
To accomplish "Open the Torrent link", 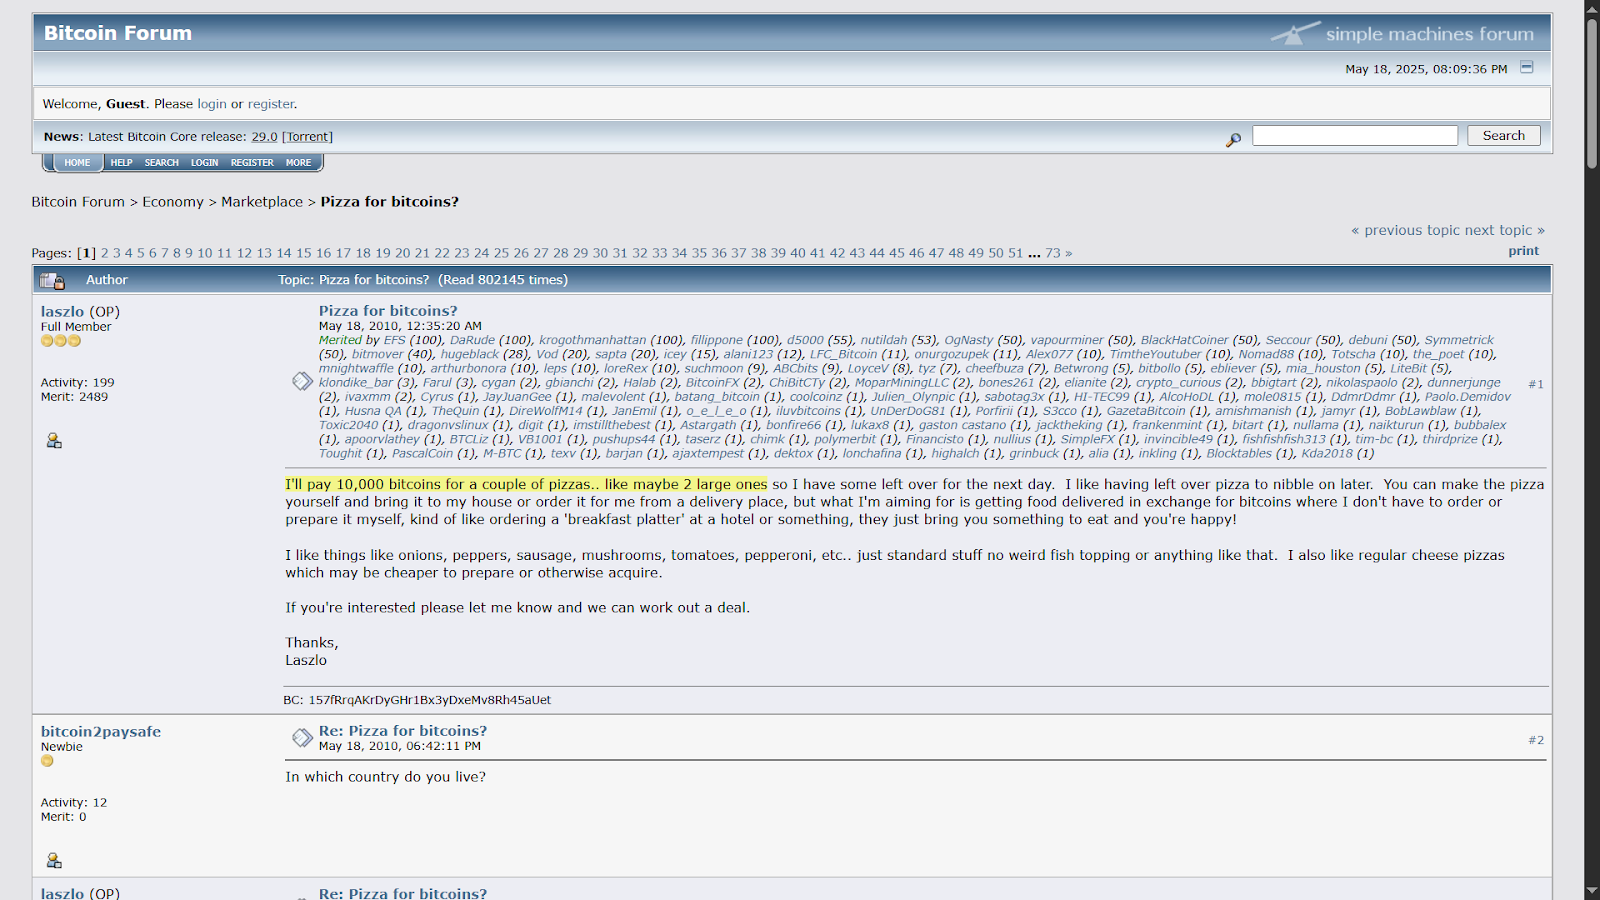I will click(x=307, y=137).
